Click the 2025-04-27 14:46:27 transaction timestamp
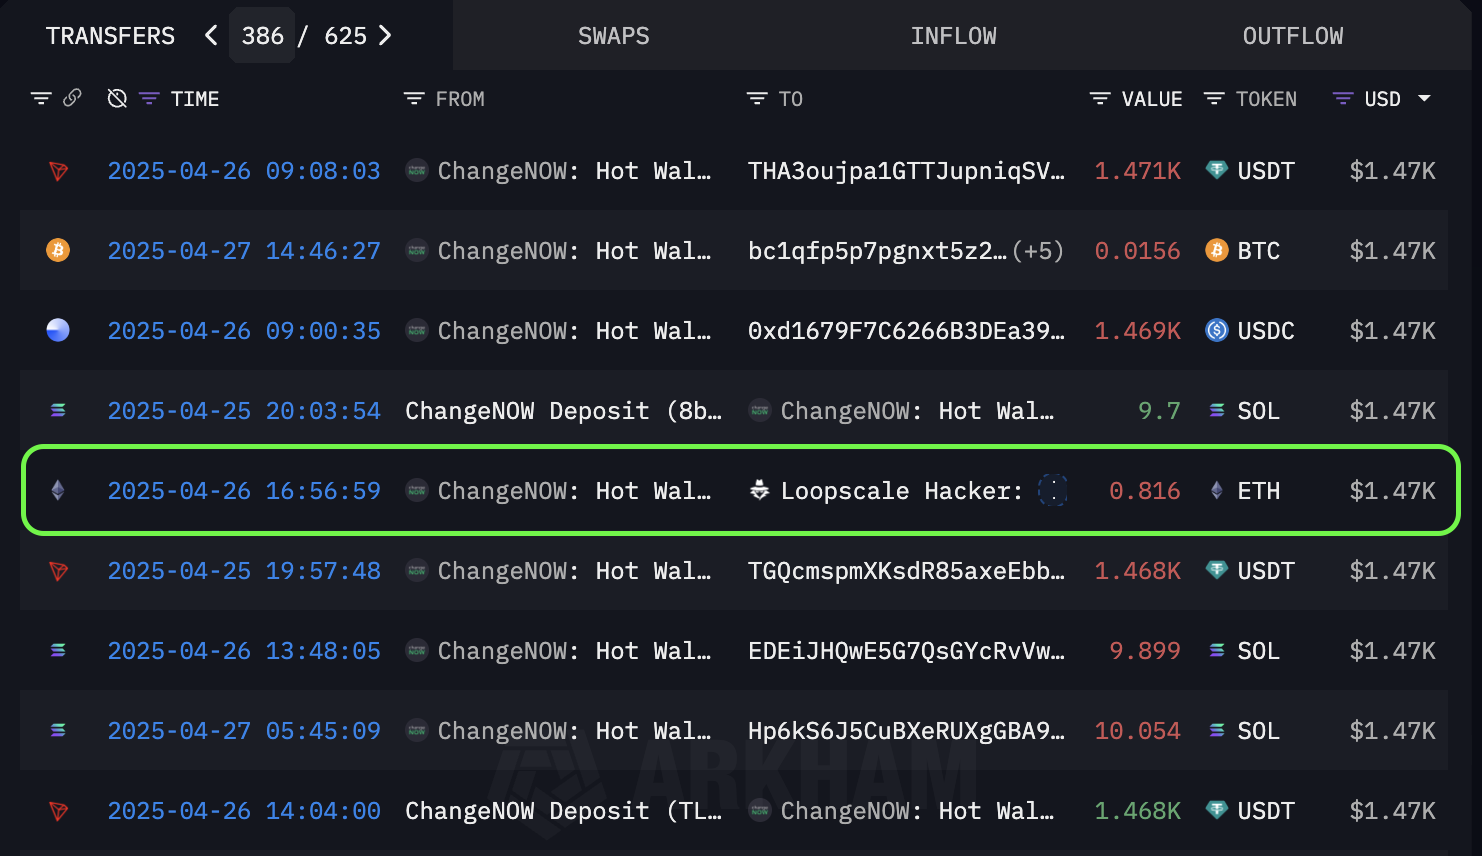The width and height of the screenshot is (1482, 856). 244,251
